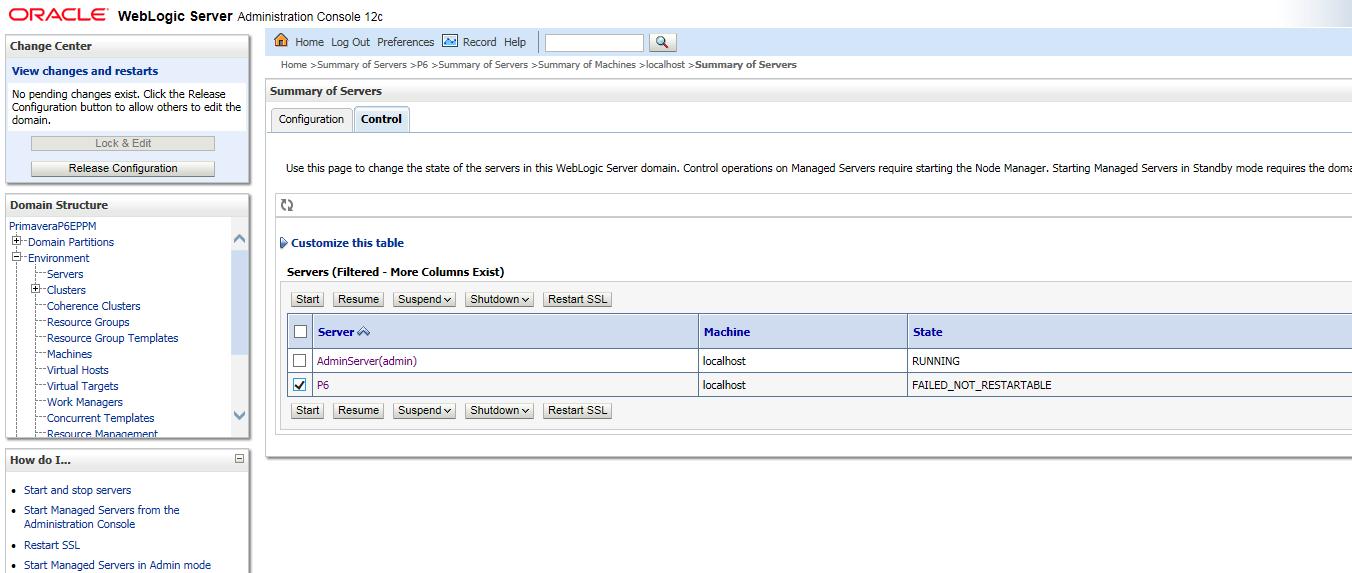Click FAILED_NOT_RESTARTABLE state cell
This screenshot has width=1352, height=573.
tap(981, 385)
